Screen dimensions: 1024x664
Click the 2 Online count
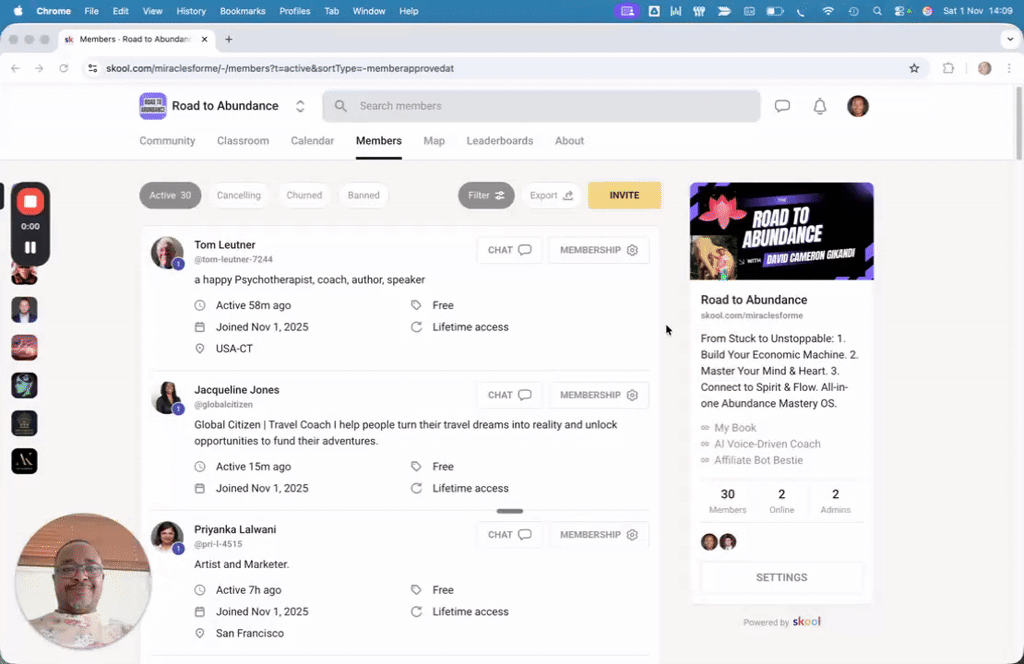coord(782,501)
